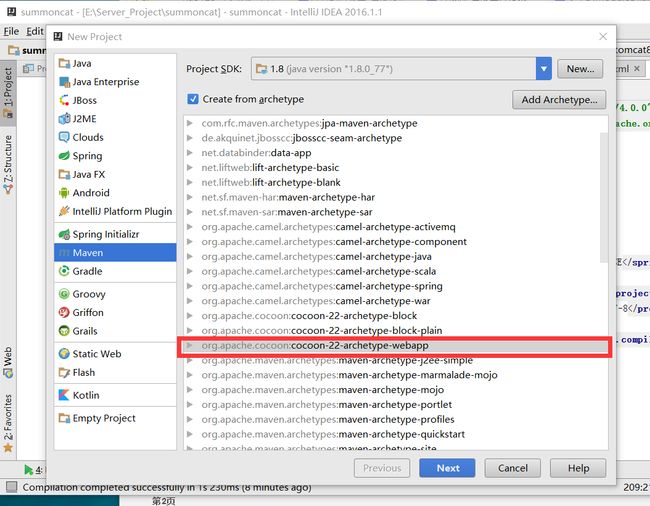
Task: Select the Spring leaf icon
Action: (x=64, y=156)
